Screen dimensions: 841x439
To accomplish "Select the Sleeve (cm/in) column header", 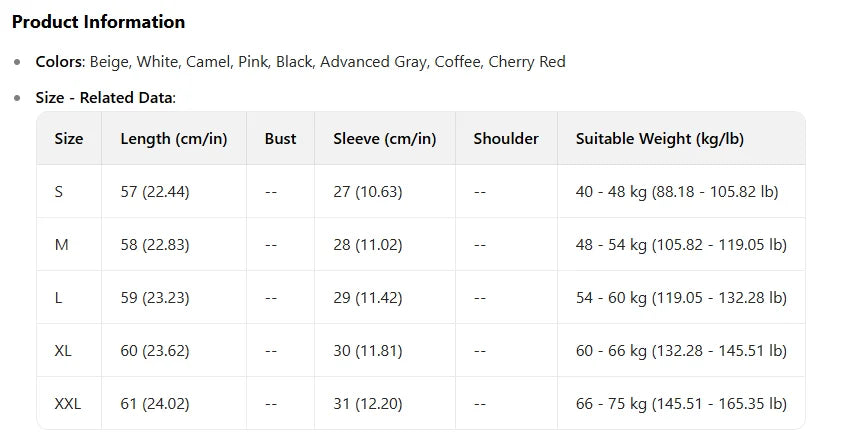I will click(x=385, y=139).
